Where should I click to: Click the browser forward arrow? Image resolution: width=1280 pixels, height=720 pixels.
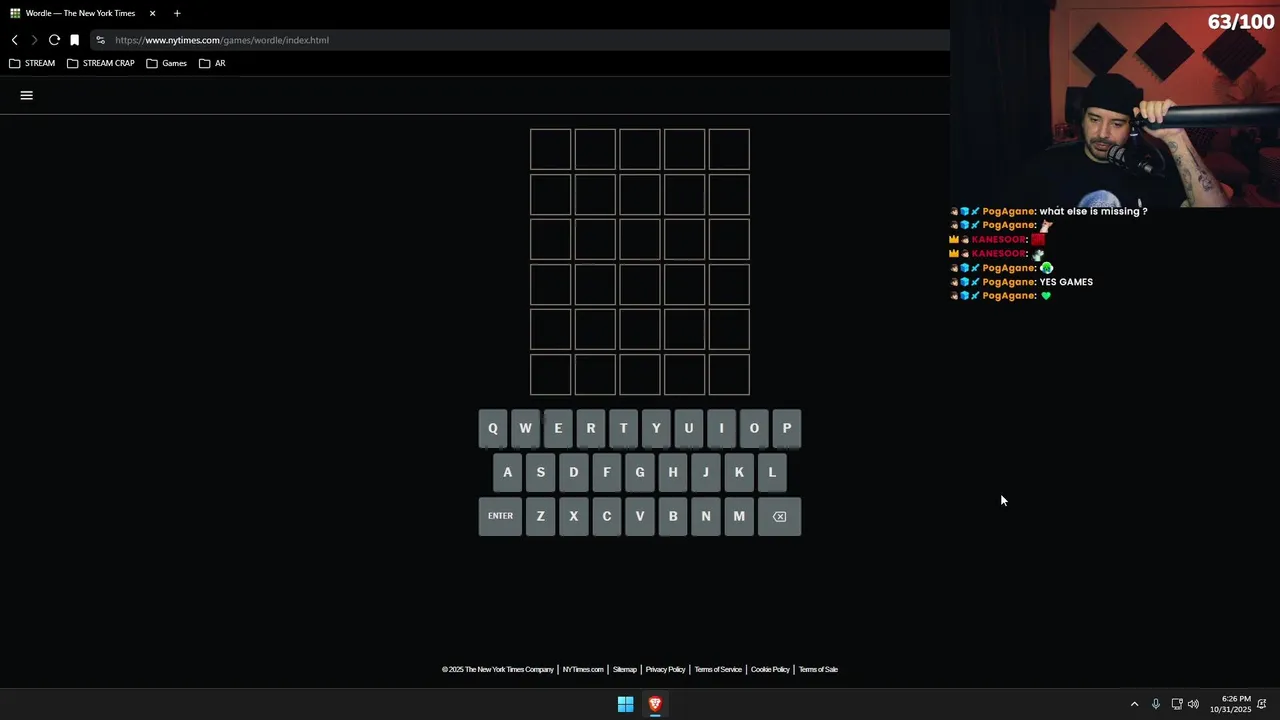pyautogui.click(x=34, y=40)
